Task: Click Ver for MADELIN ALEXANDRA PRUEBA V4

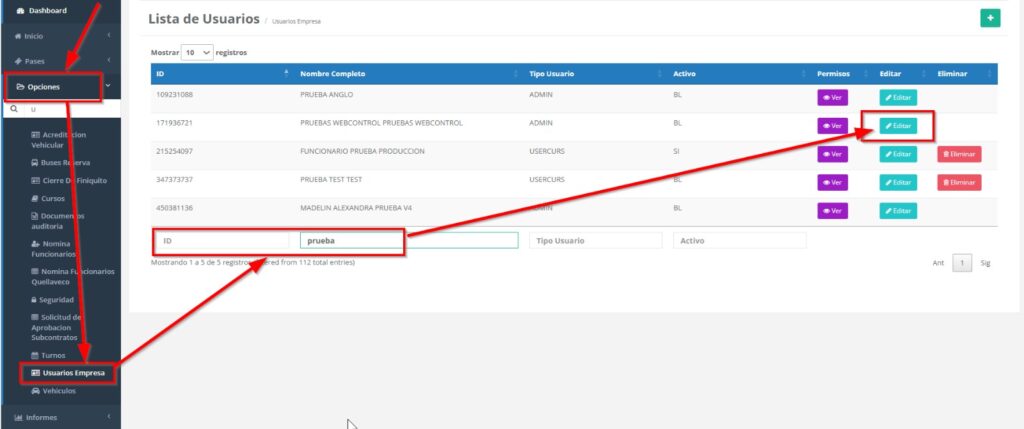Action: point(832,211)
